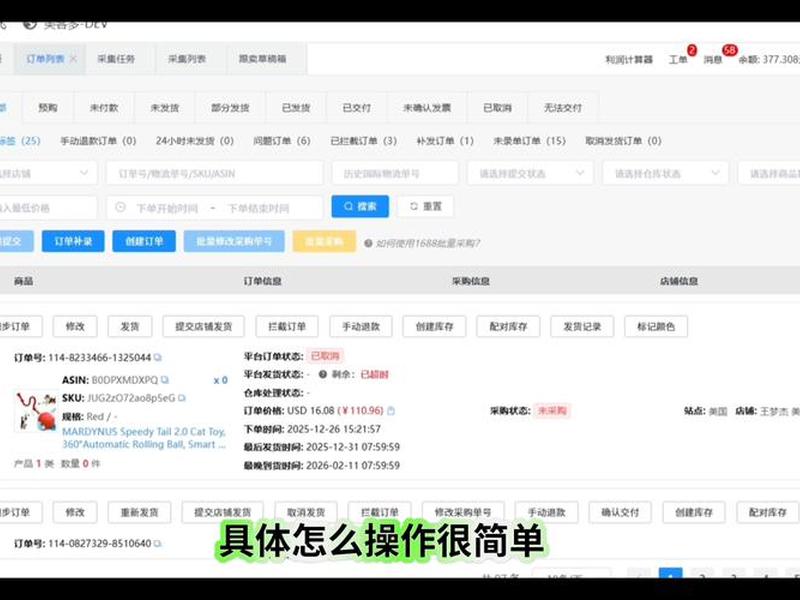800x600 pixels.
Task: Show 取消发货订单 (0)
Action: (623, 141)
